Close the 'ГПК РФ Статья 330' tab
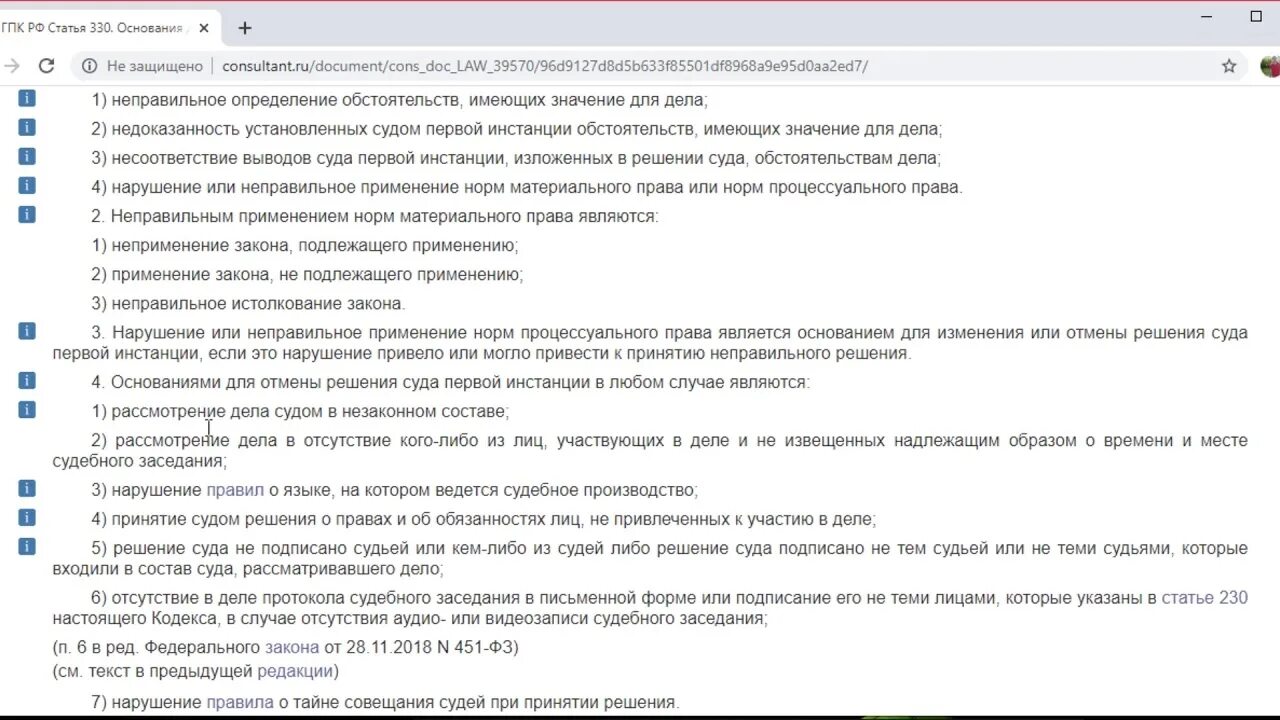 point(204,28)
